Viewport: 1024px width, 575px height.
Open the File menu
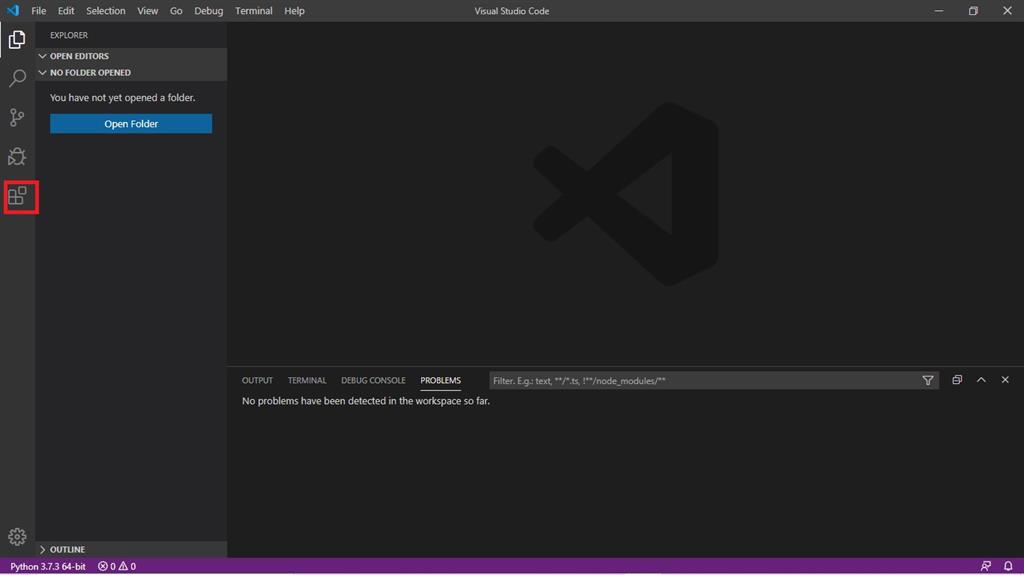39,10
